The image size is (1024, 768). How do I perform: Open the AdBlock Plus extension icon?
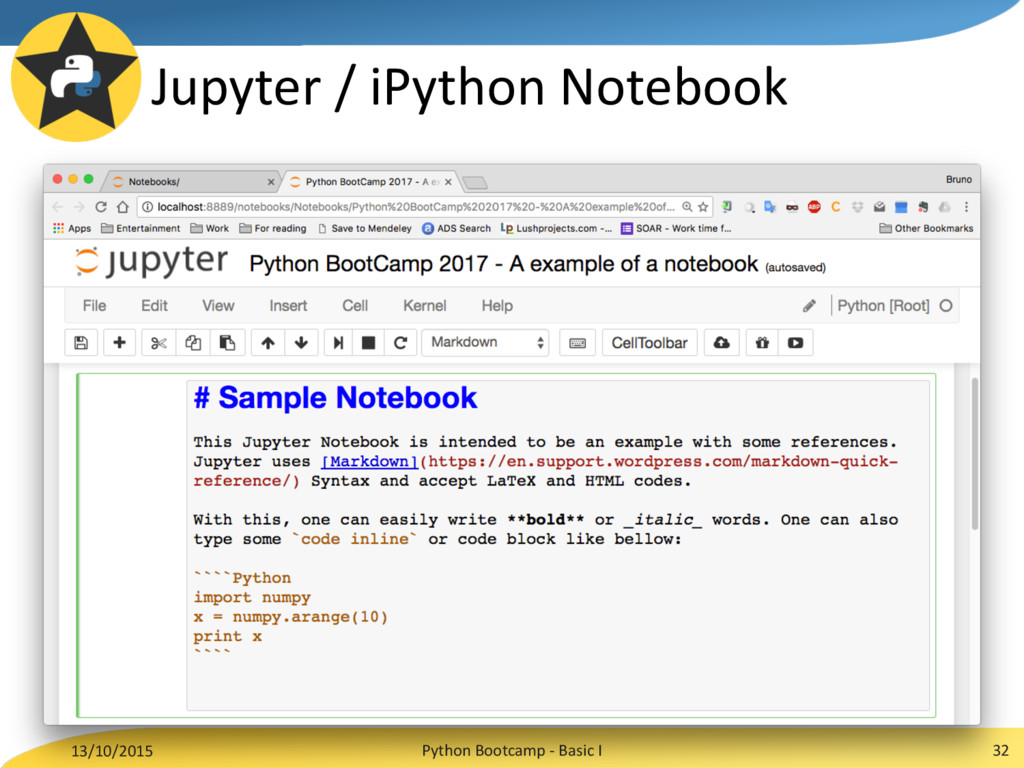[814, 207]
